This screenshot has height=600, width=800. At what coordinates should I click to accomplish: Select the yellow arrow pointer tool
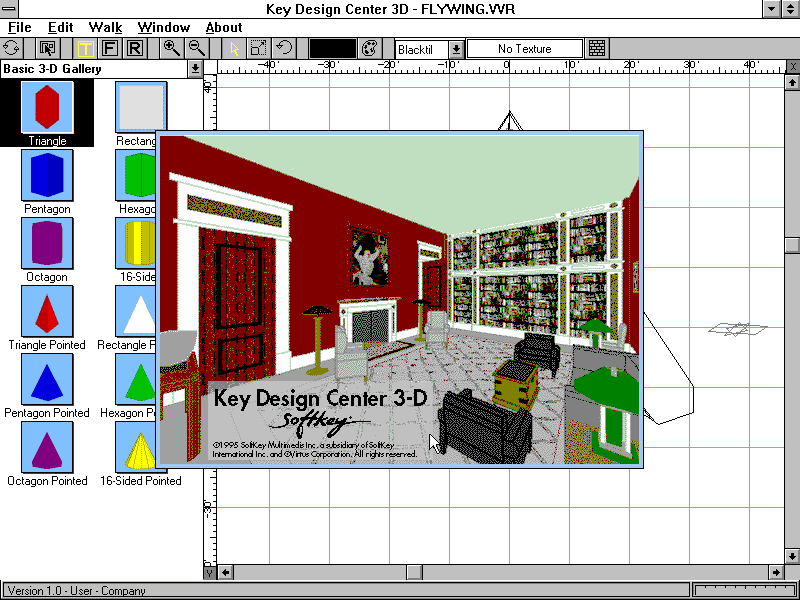click(234, 48)
